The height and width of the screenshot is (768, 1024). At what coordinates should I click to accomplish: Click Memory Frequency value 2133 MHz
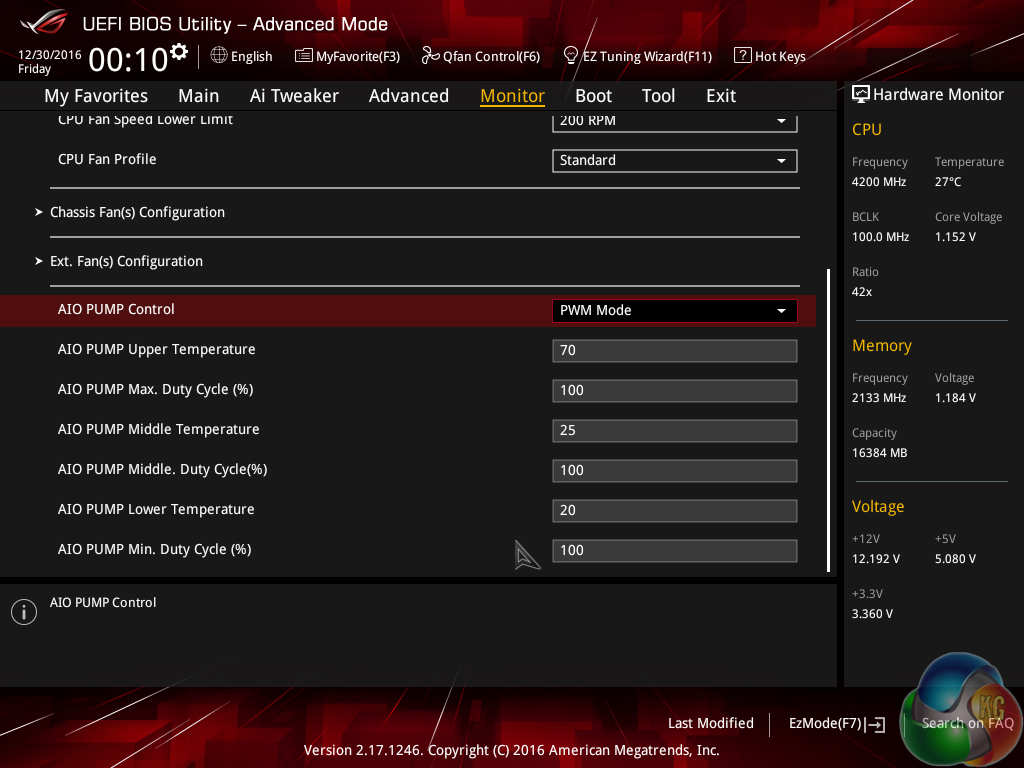pyautogui.click(x=879, y=398)
